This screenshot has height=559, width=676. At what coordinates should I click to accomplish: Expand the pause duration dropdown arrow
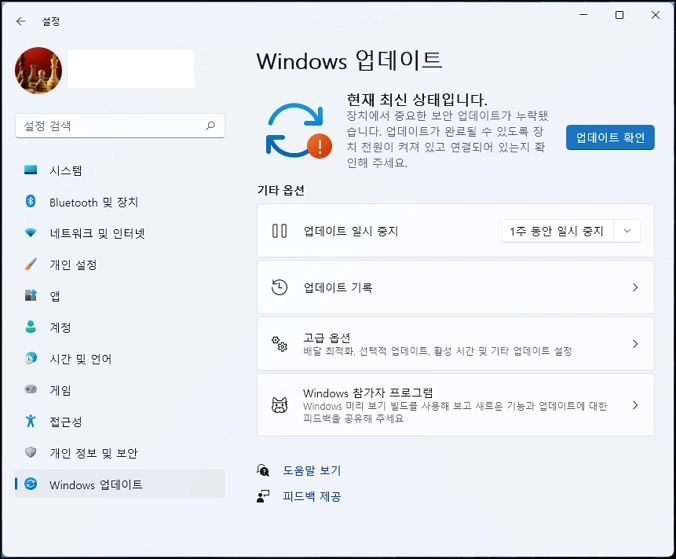click(x=627, y=231)
